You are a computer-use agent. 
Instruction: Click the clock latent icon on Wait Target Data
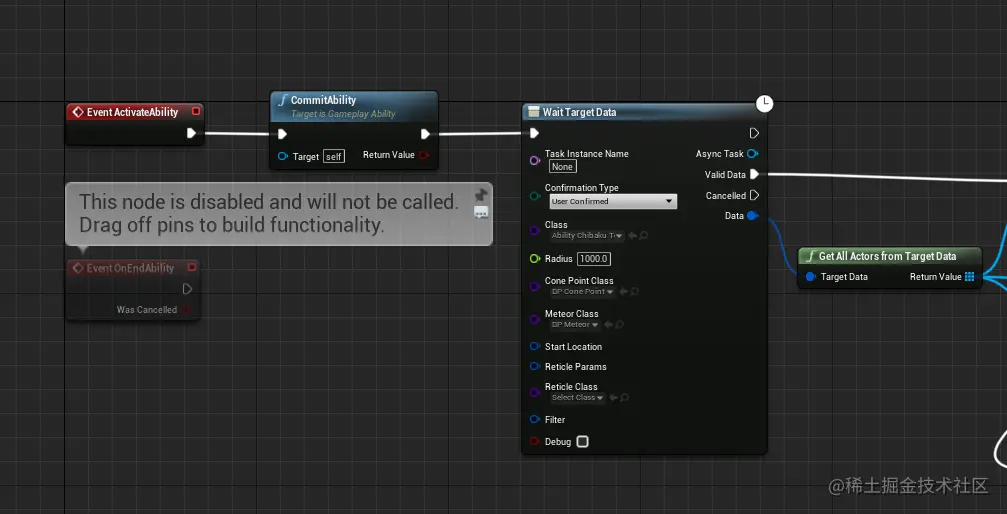click(764, 103)
